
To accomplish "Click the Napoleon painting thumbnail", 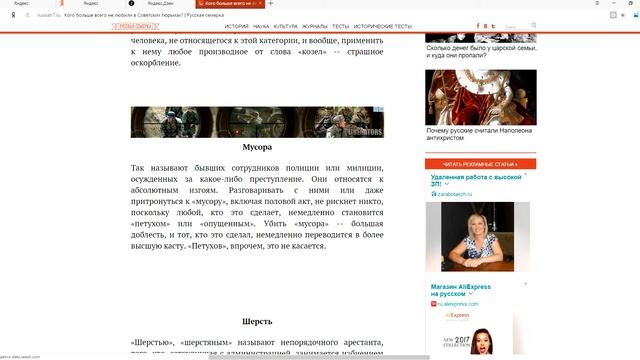I will click(481, 97).
